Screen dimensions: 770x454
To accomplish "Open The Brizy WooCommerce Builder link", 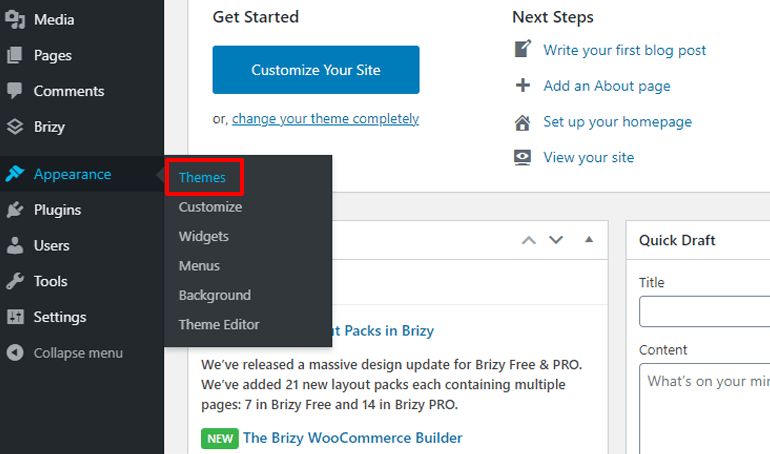I will [352, 438].
